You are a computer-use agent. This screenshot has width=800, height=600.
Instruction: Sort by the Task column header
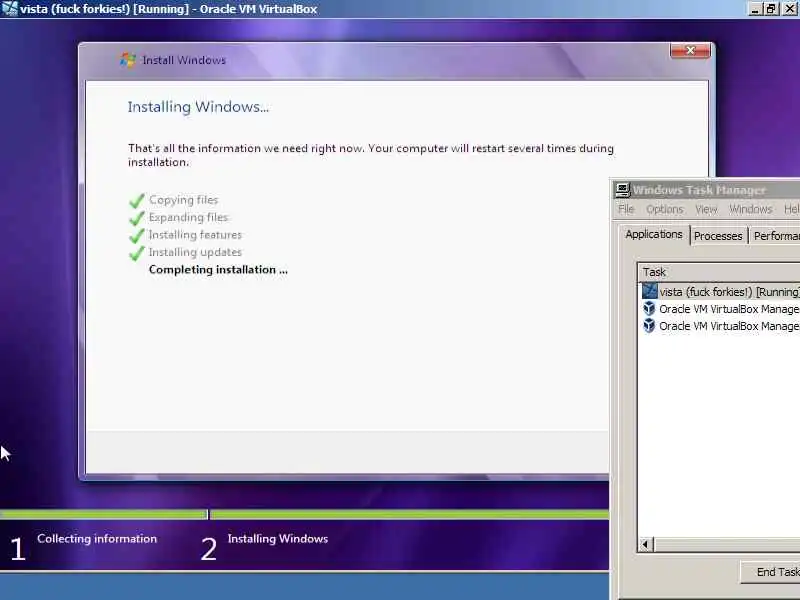click(719, 272)
